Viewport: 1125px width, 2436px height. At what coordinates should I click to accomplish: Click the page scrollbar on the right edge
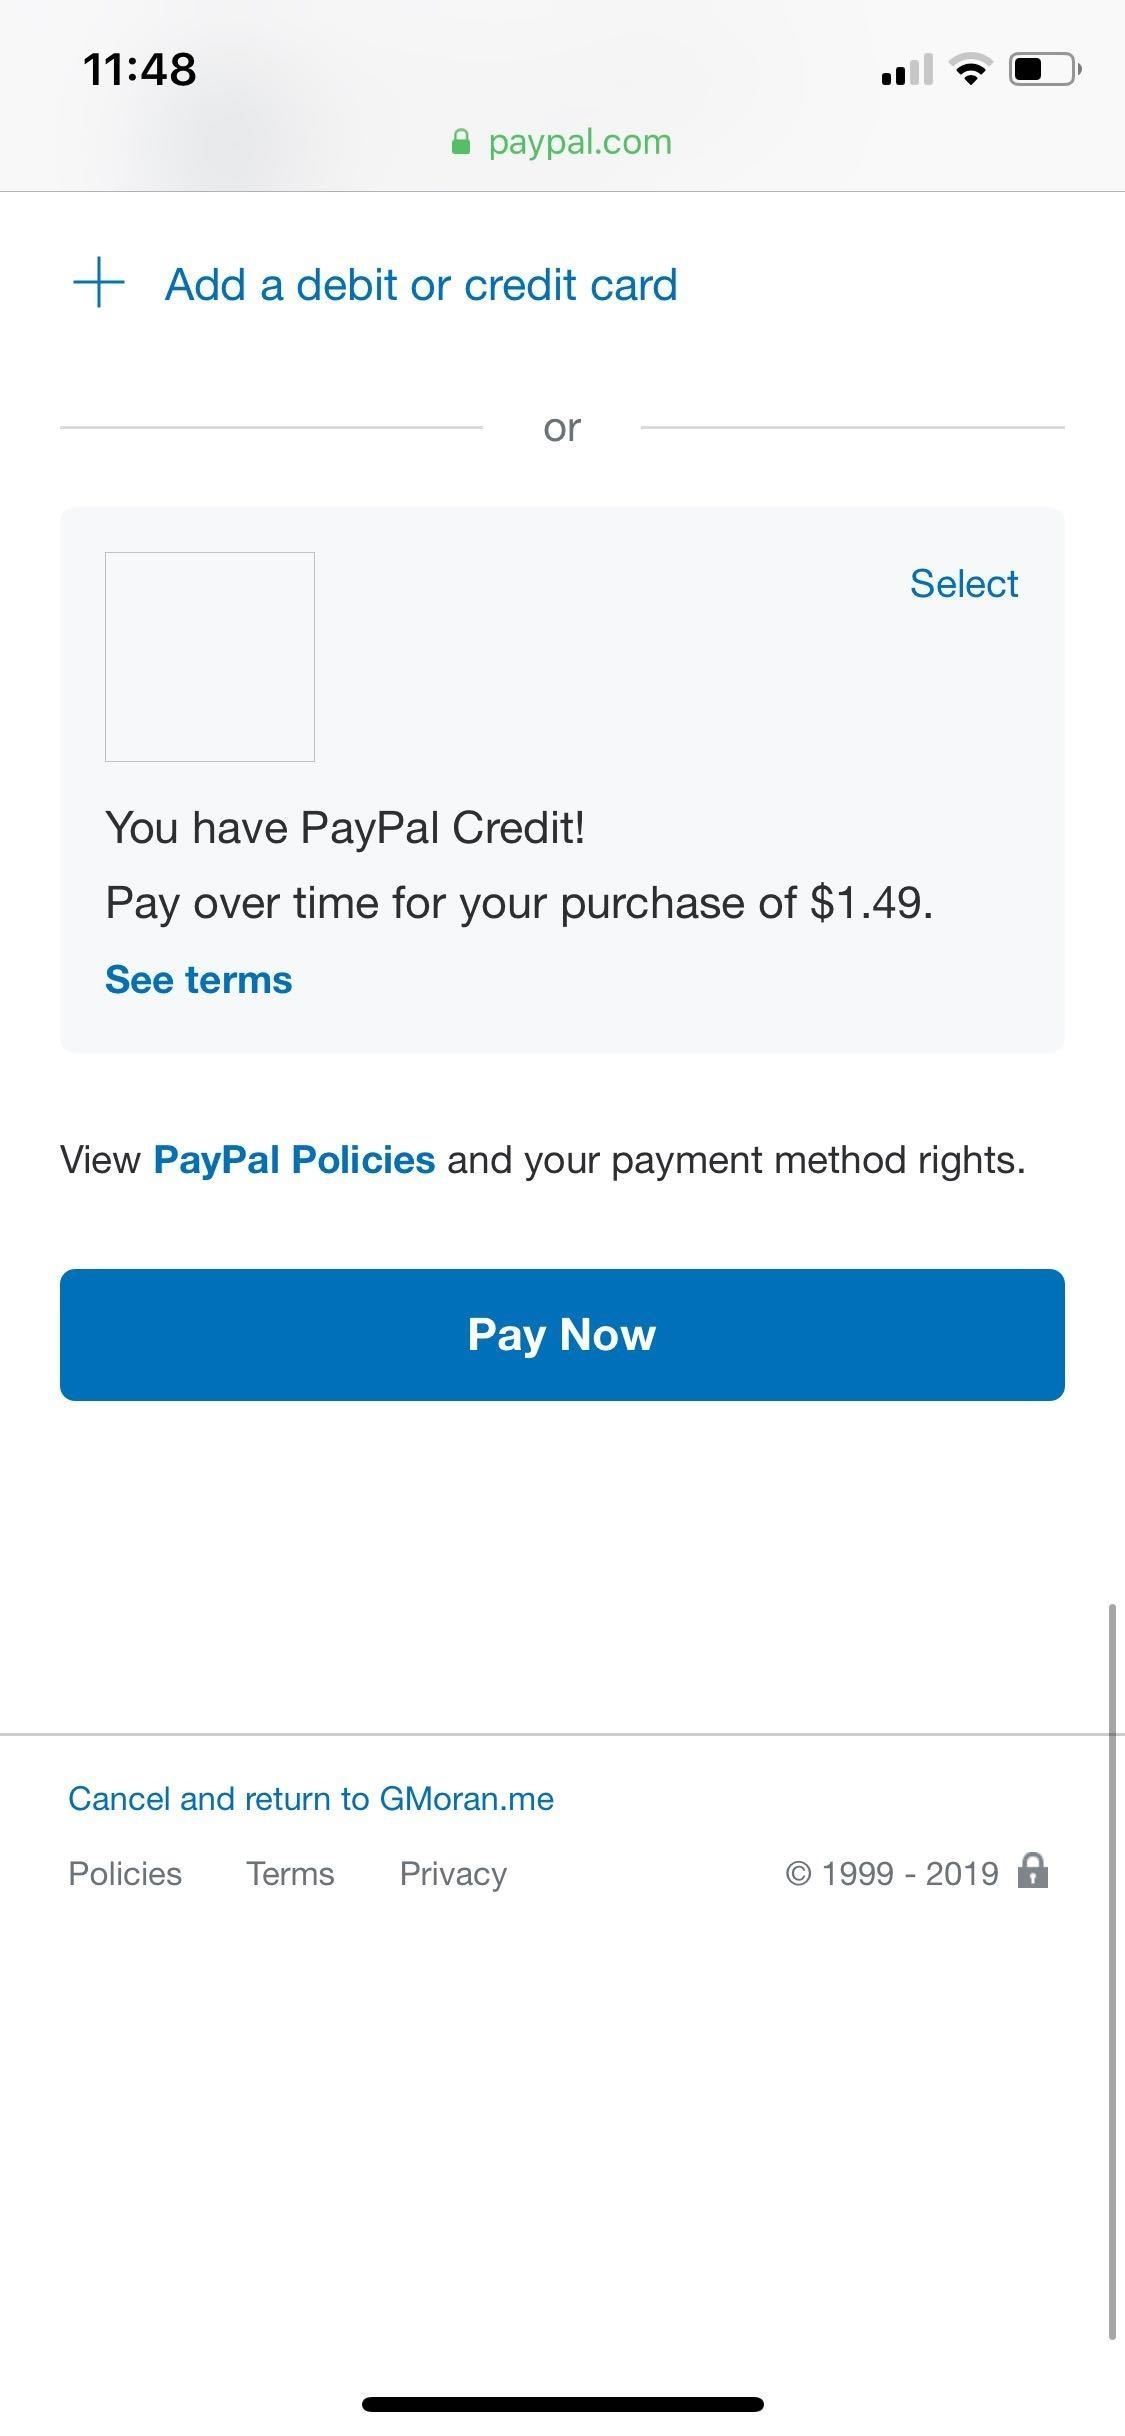coord(1111,1970)
